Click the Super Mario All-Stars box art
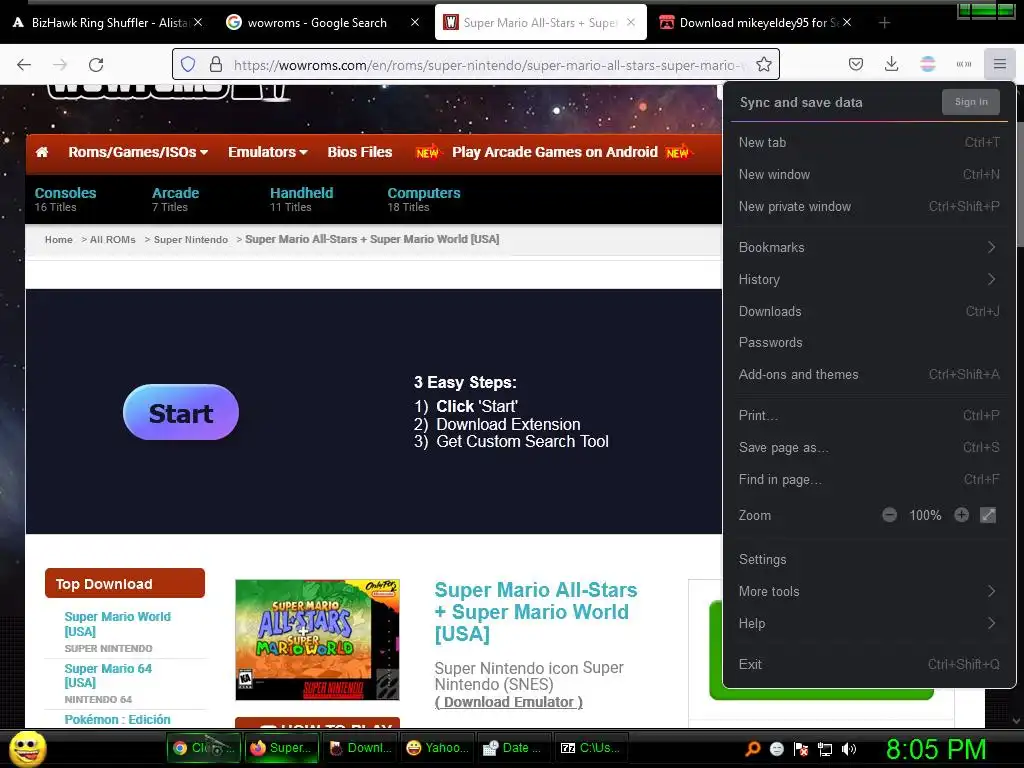This screenshot has width=1024, height=768. click(x=317, y=639)
